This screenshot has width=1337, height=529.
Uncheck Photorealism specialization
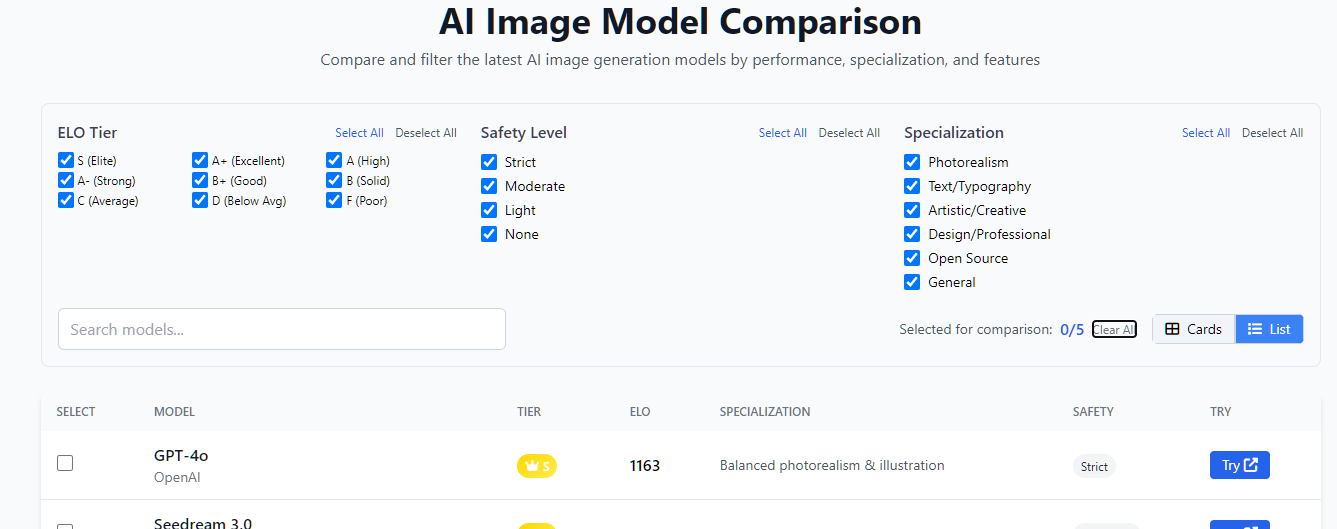(x=912, y=162)
